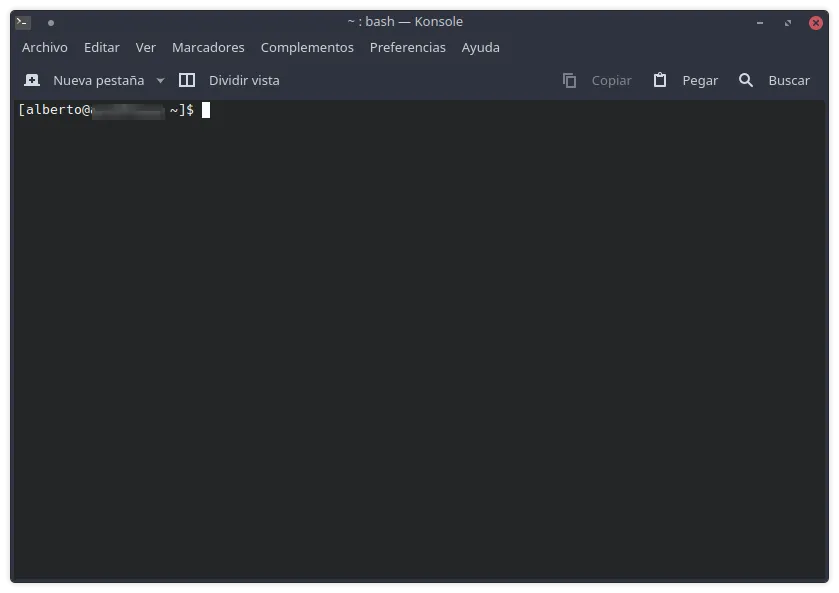Open the Editar menu

pyautogui.click(x=101, y=47)
